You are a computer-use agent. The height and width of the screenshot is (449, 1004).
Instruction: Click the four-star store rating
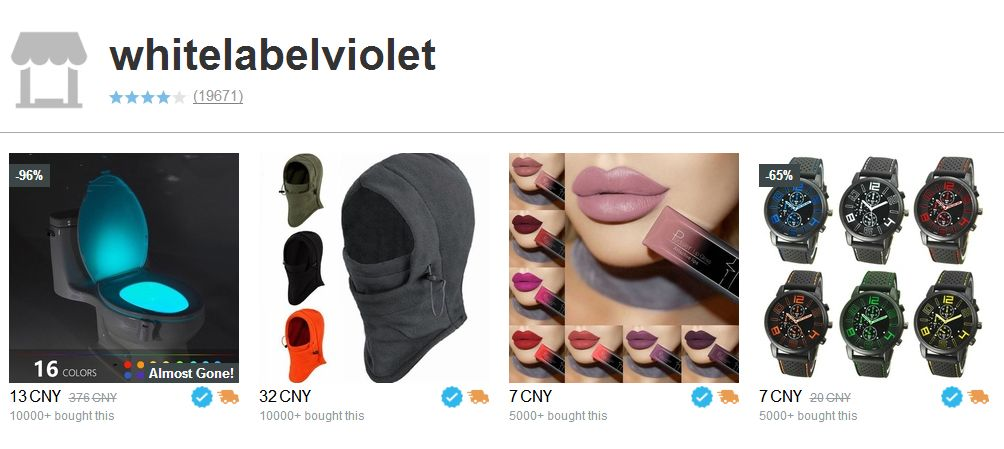[147, 97]
